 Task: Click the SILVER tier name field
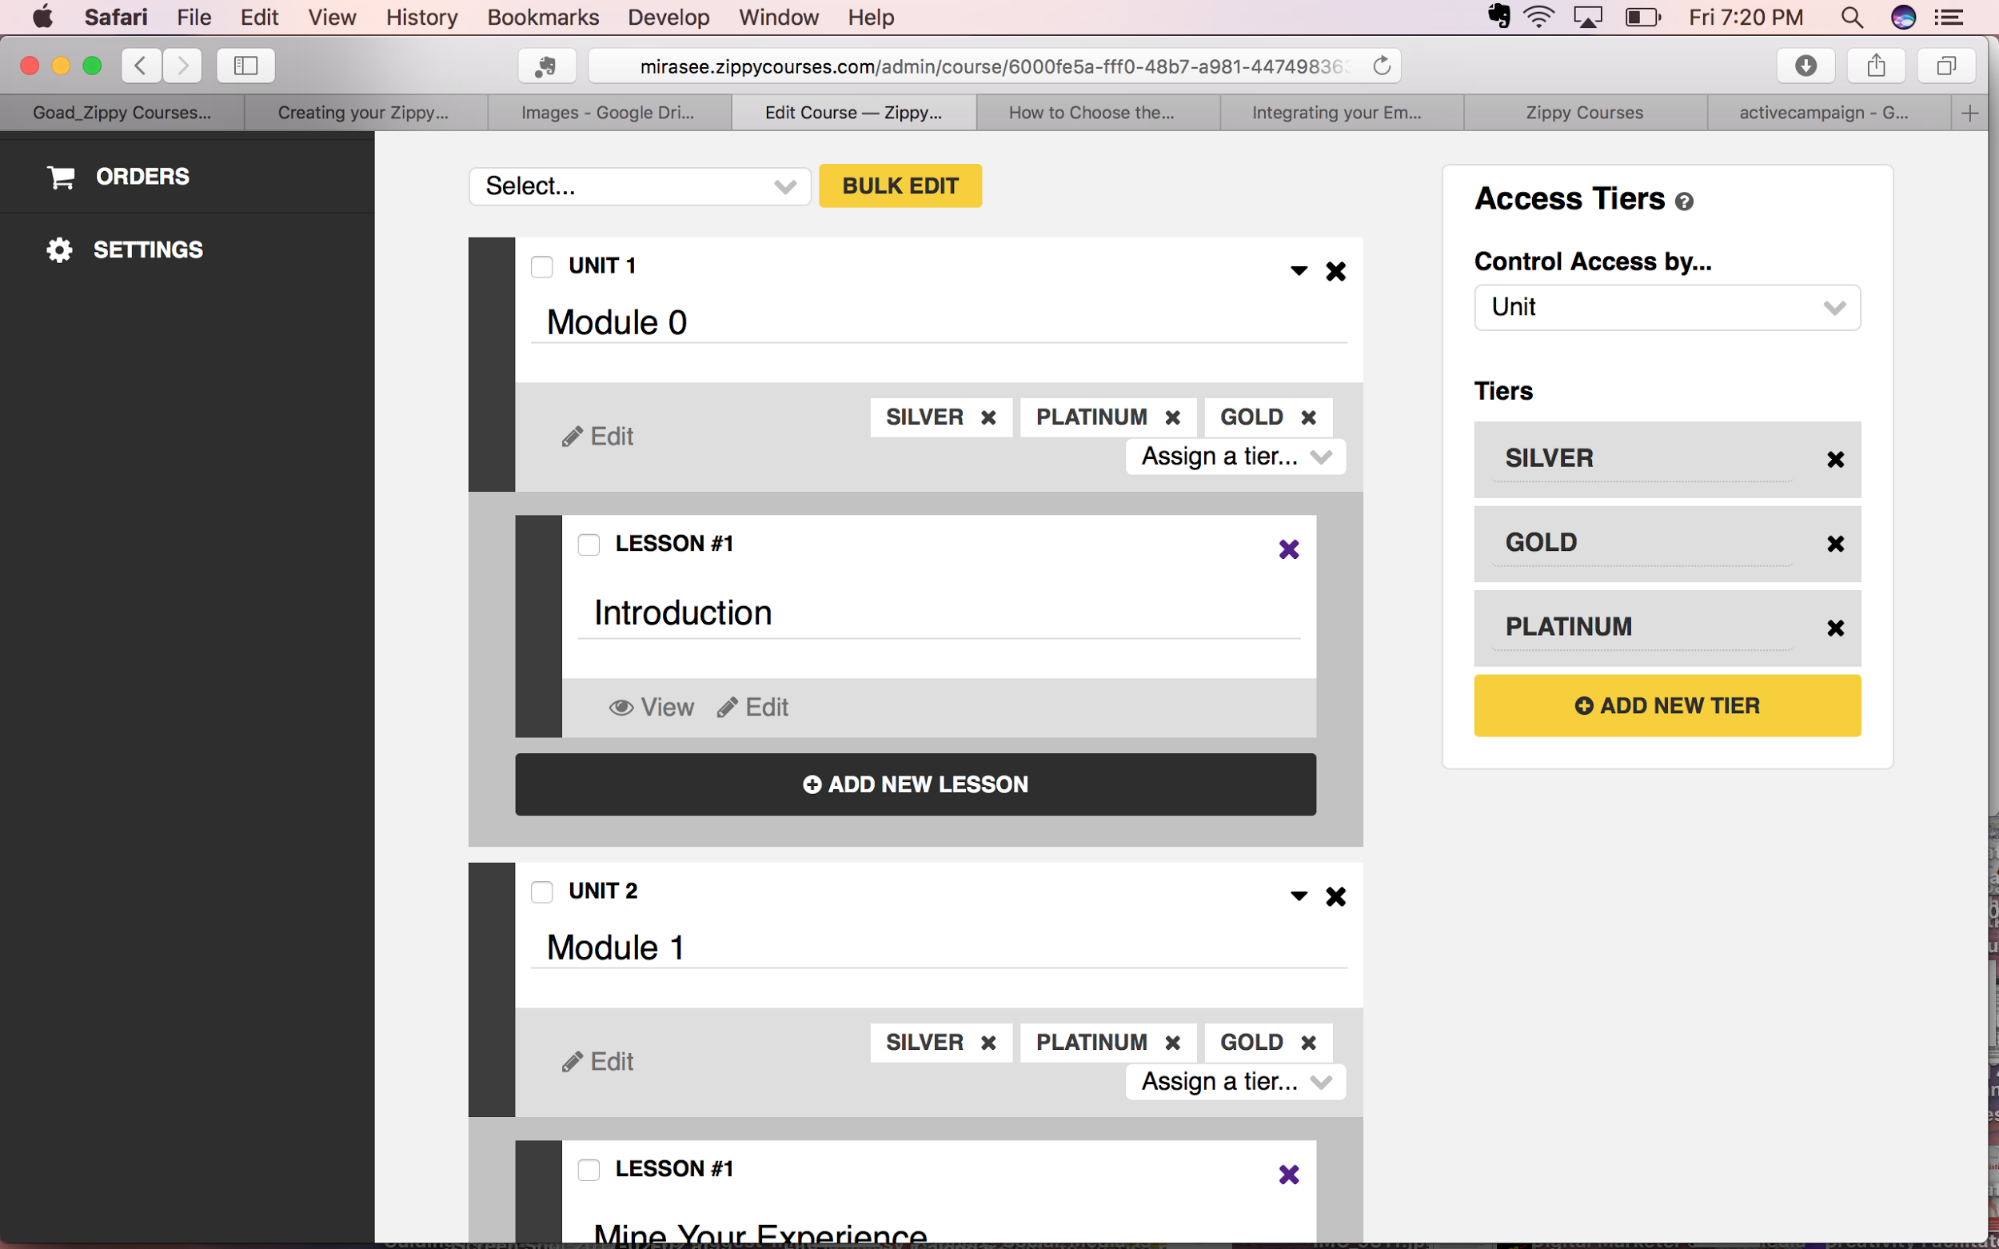1642,459
